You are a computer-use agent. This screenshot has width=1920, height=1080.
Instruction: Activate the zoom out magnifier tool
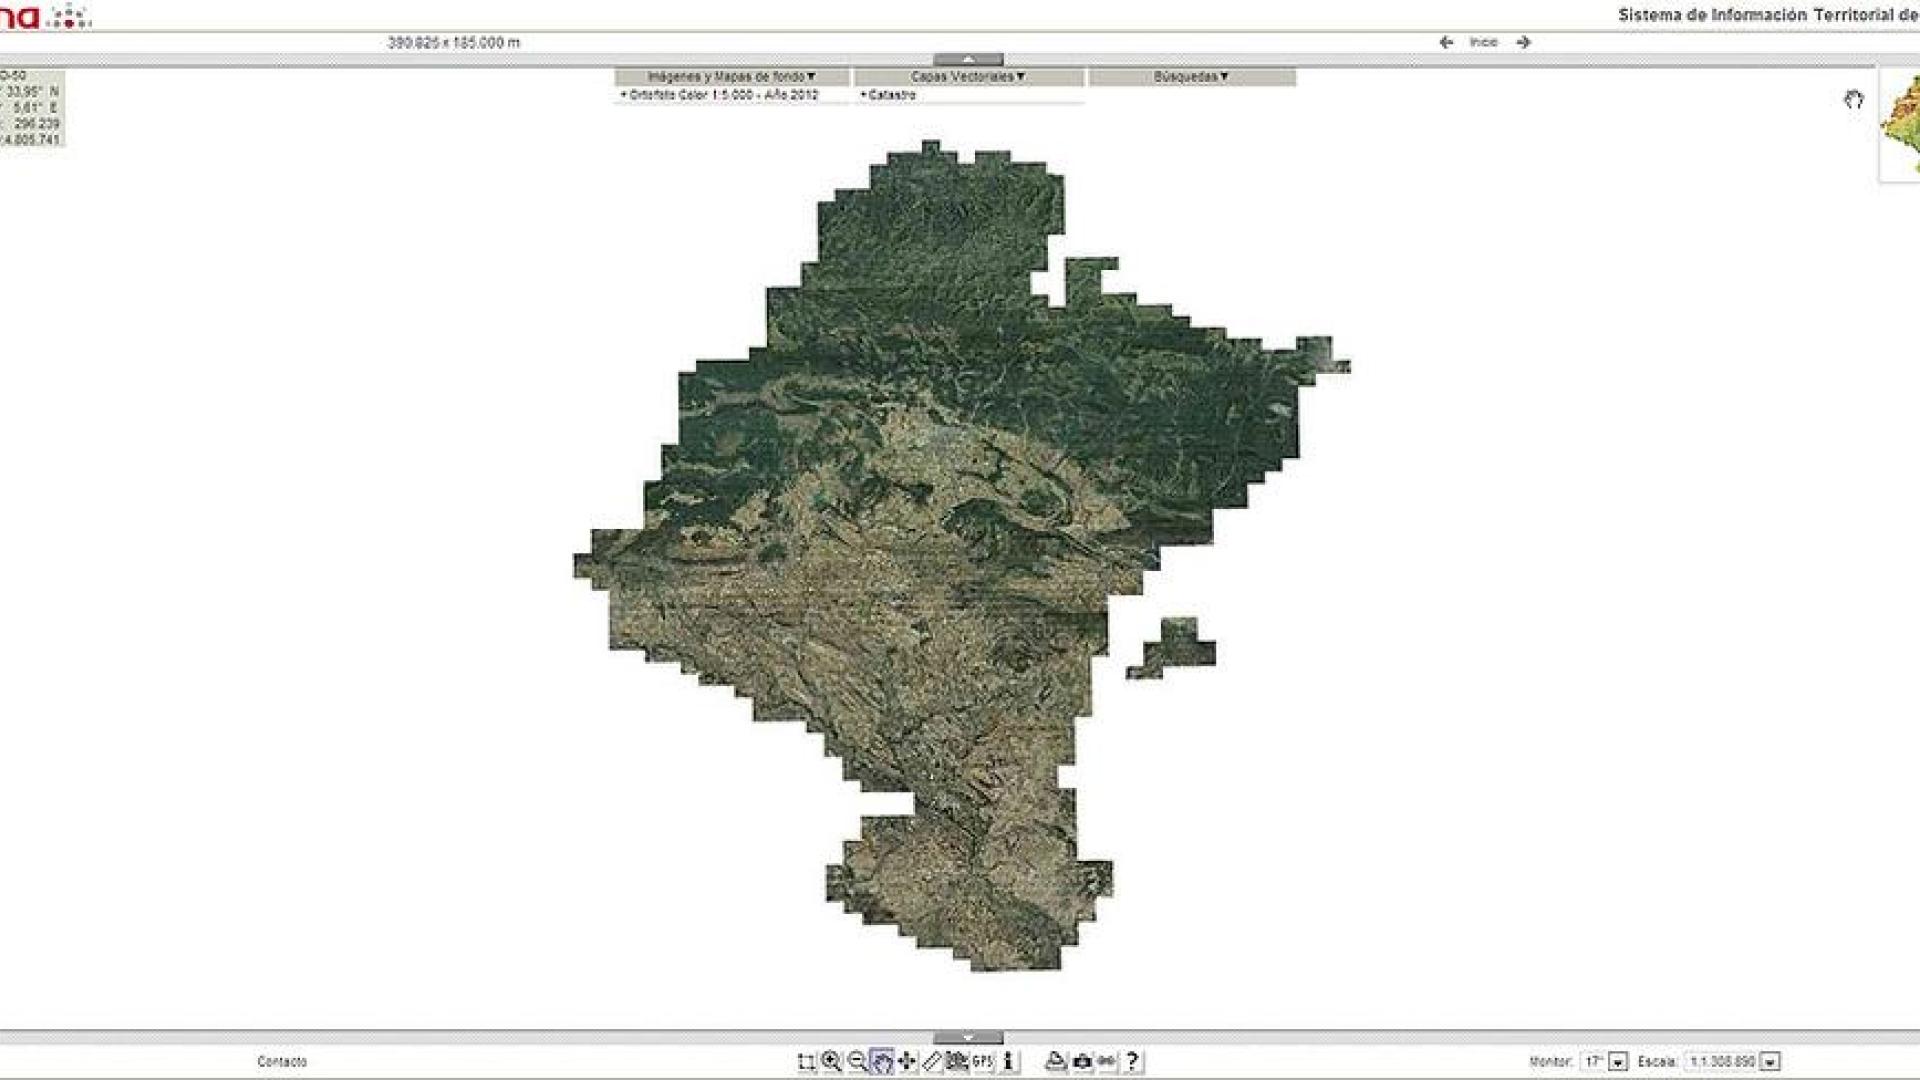click(857, 1062)
